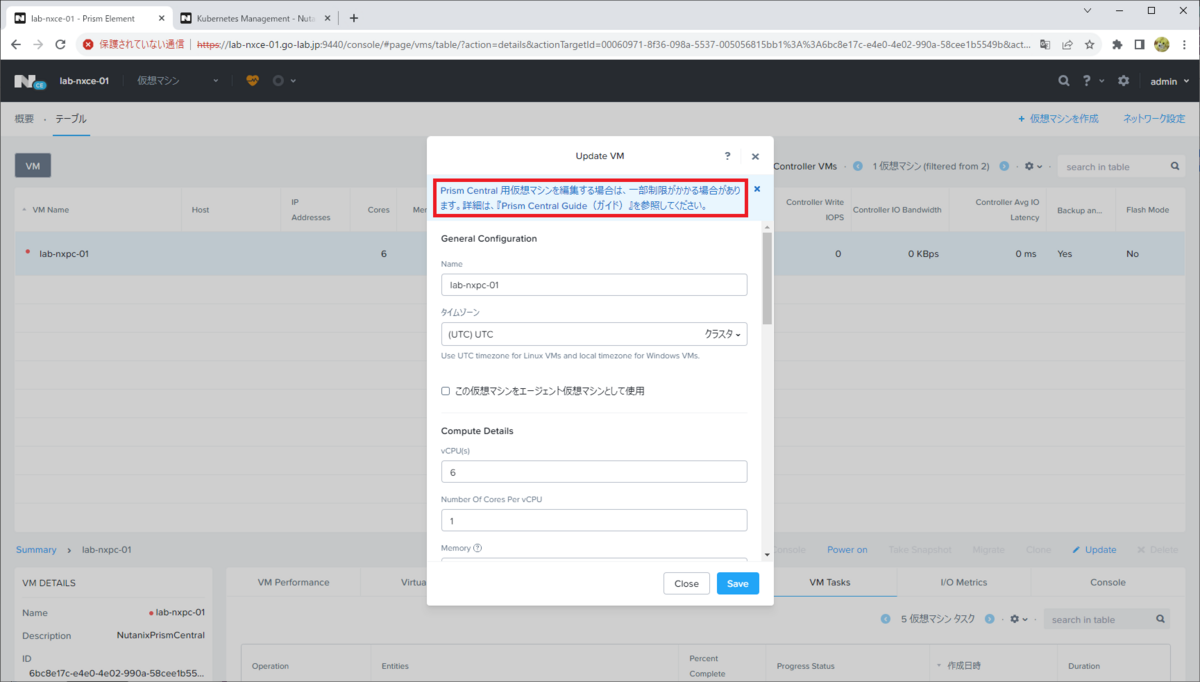
Task: Click the Memory help question mark icon
Action: tap(477, 548)
